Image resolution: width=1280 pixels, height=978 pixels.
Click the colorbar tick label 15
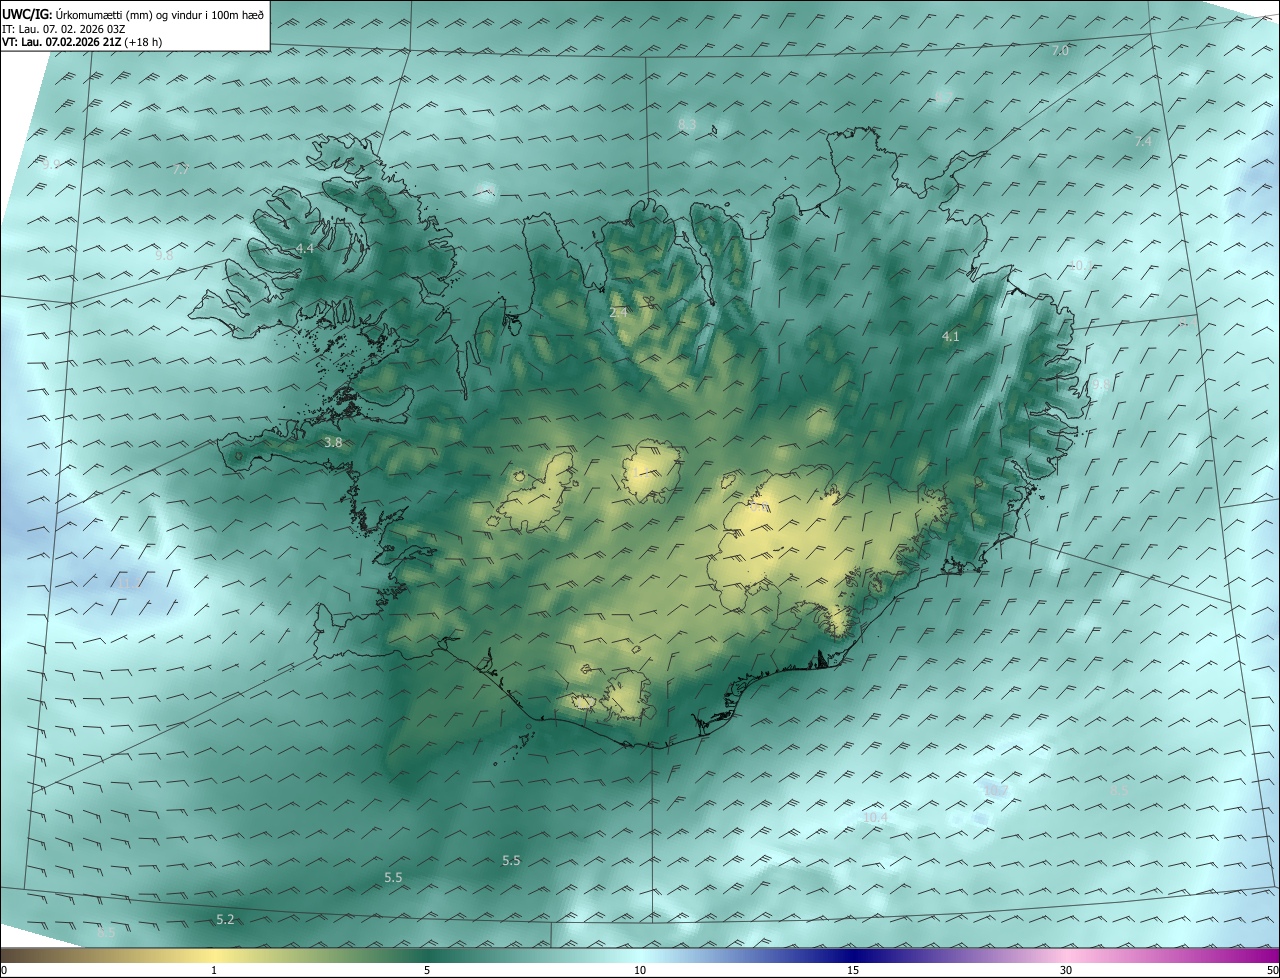[853, 970]
